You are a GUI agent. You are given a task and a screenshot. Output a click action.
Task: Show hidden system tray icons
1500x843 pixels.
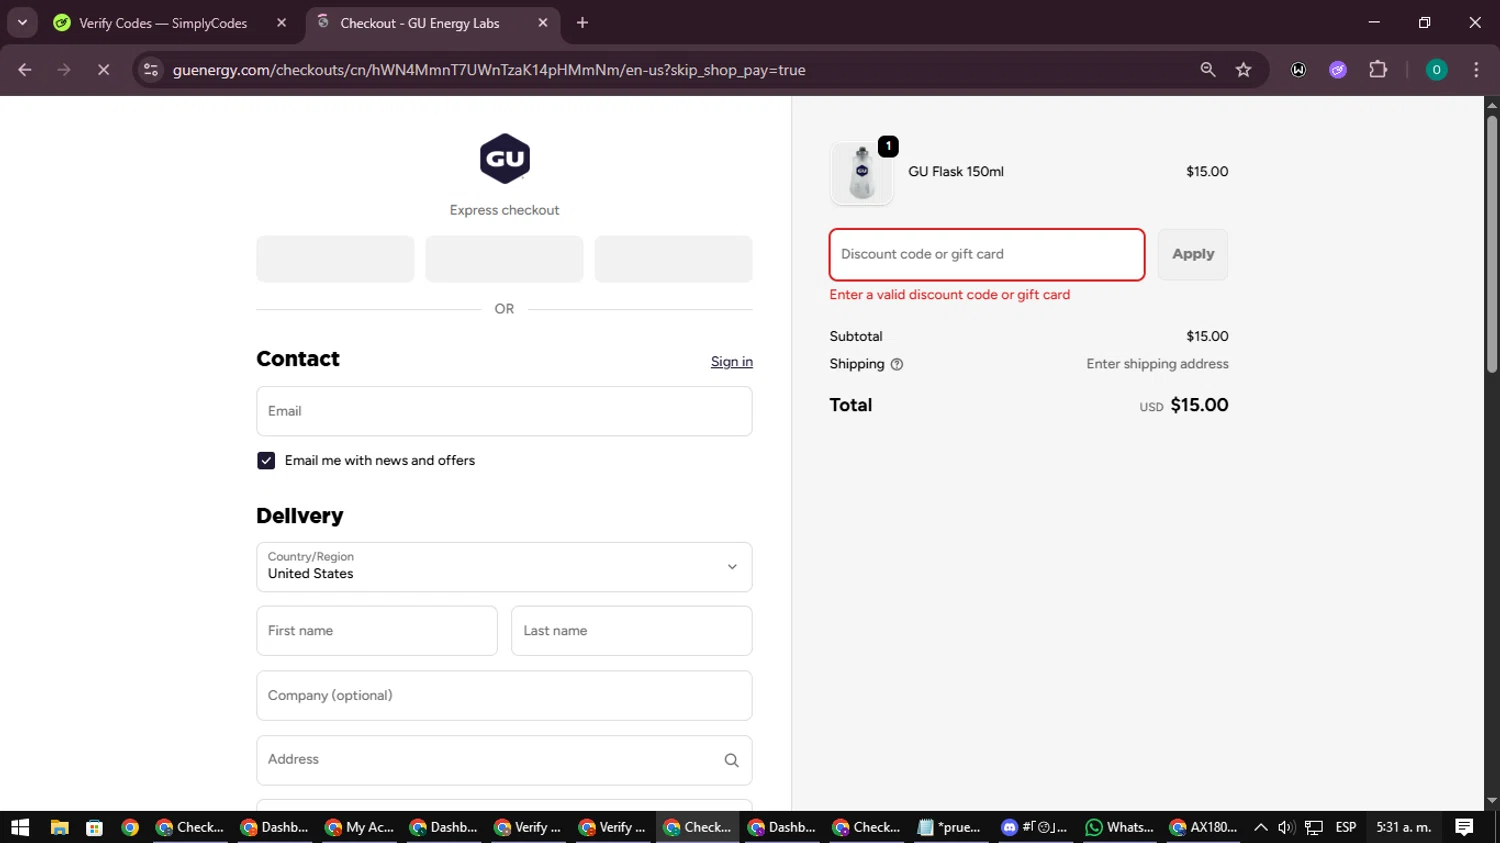pyautogui.click(x=1261, y=827)
